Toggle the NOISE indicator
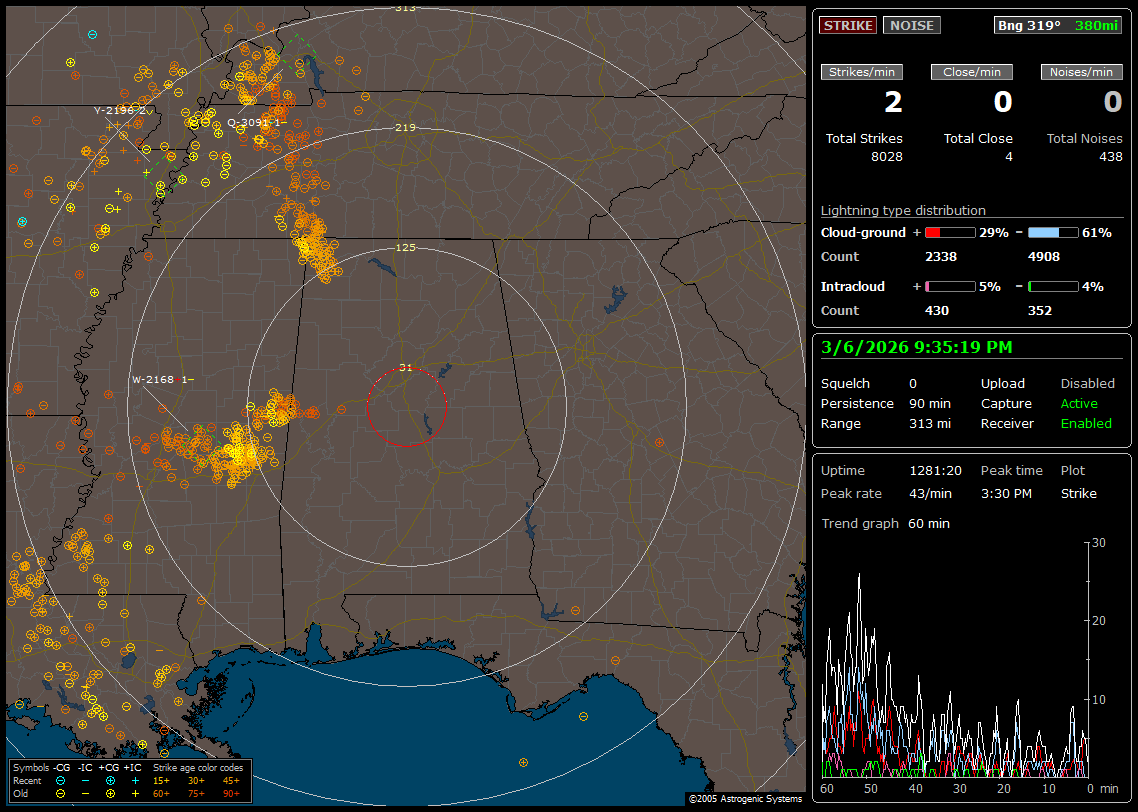 pos(911,25)
